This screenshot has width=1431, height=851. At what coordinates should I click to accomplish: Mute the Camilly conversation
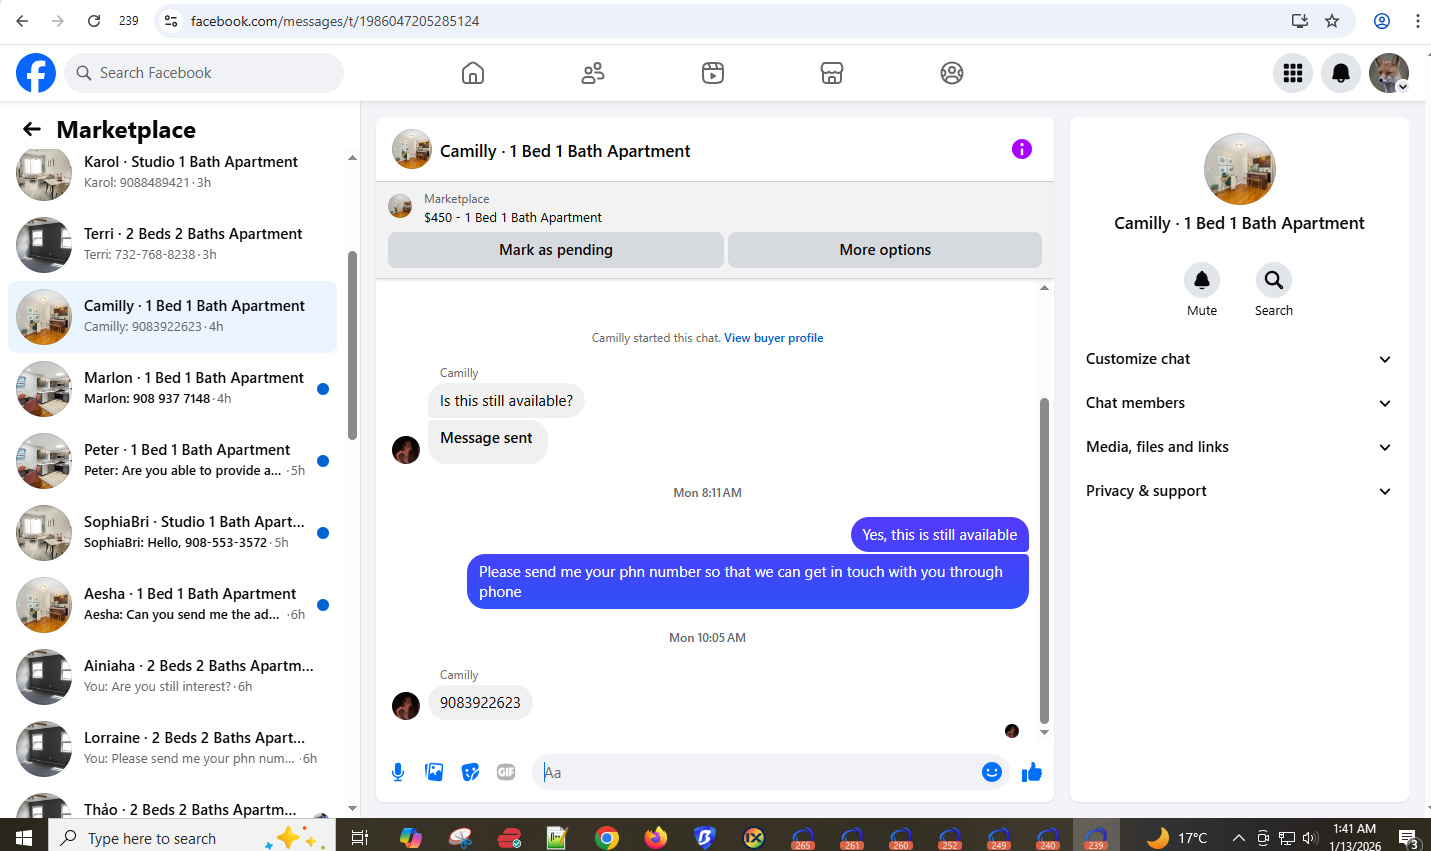coord(1202,280)
